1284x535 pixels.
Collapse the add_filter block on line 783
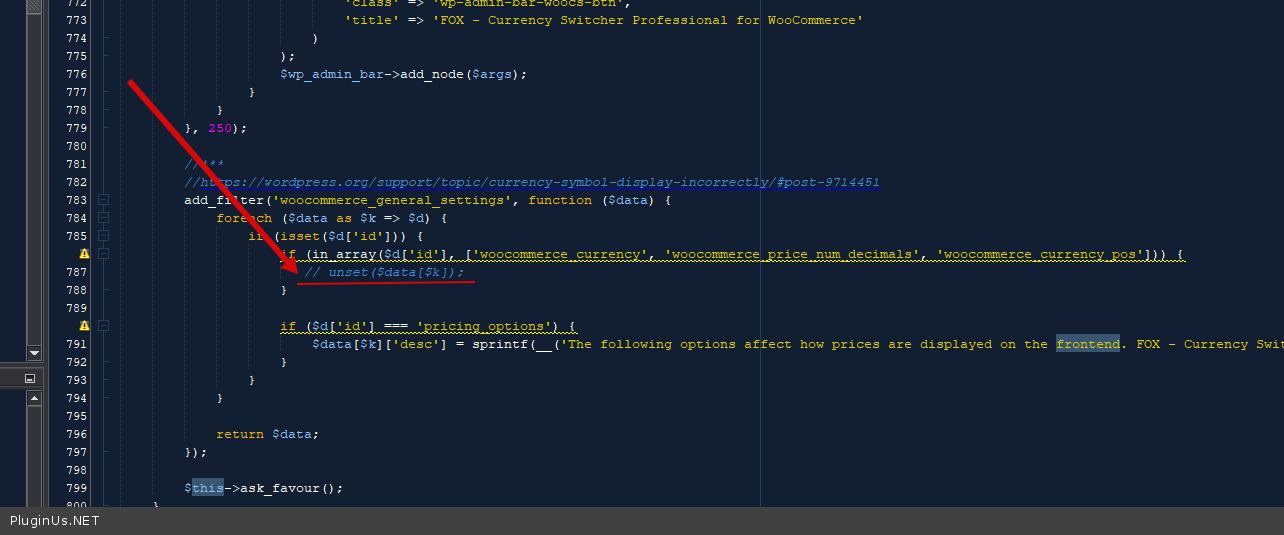pos(103,200)
